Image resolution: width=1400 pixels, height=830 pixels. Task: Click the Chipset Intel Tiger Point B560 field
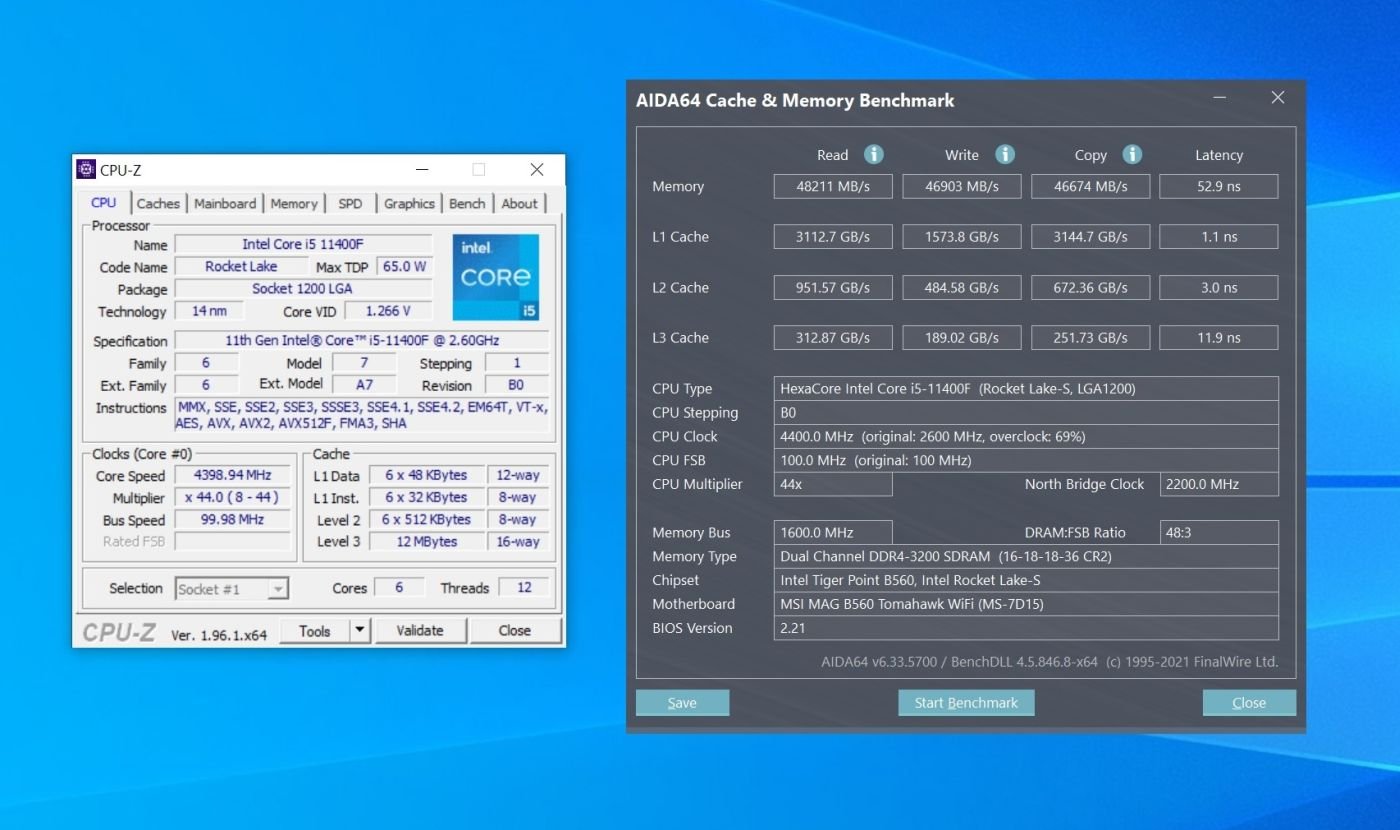1026,580
